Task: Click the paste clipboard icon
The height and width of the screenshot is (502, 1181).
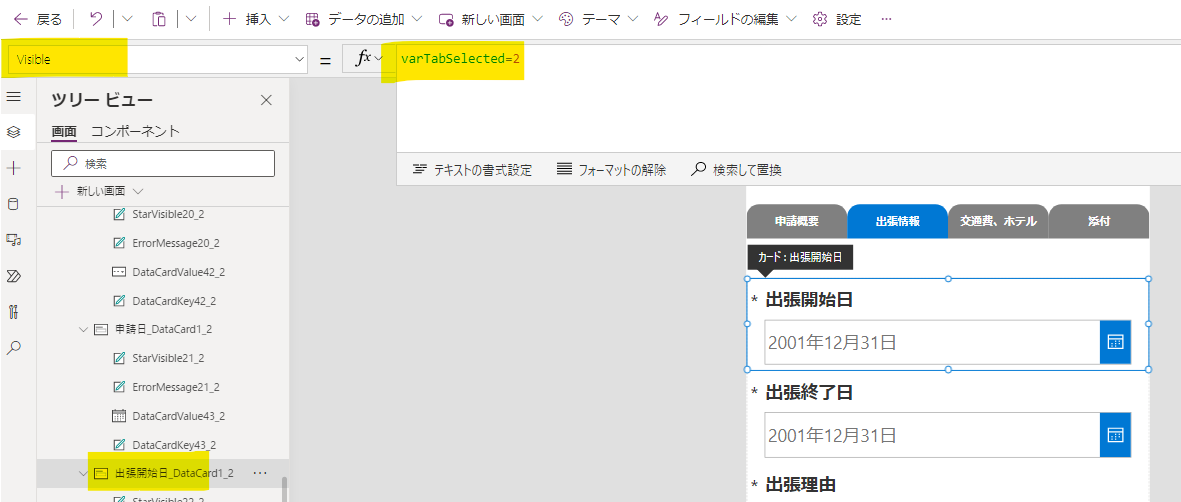Action: click(159, 20)
